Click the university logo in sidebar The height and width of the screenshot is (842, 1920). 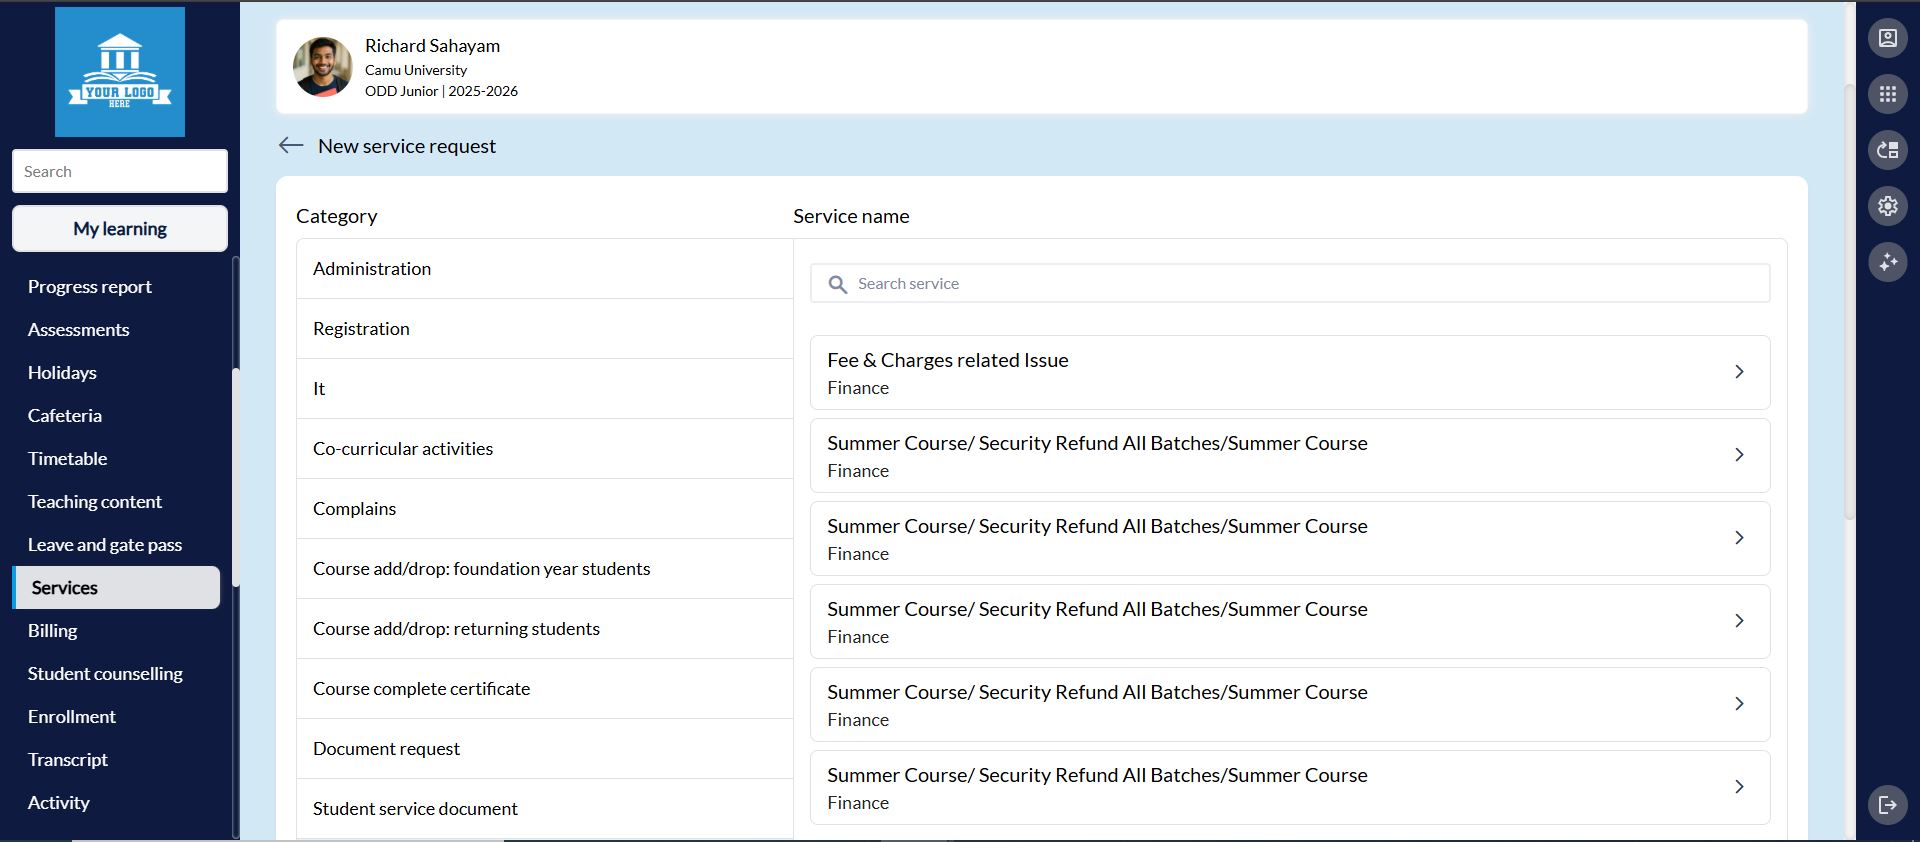pos(120,72)
